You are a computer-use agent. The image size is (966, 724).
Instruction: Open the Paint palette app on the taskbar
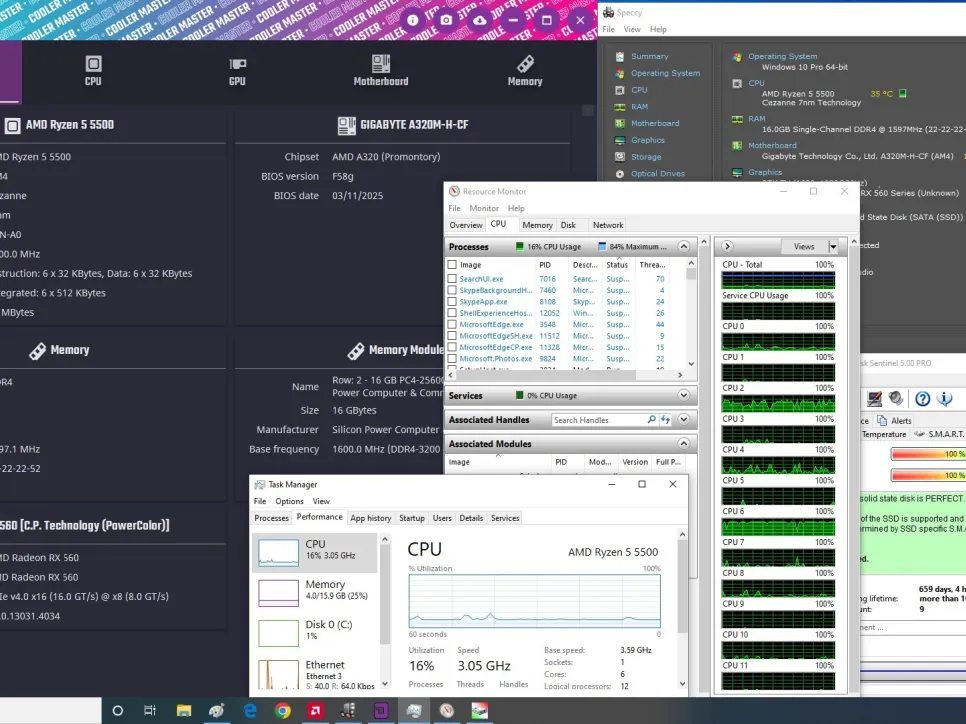point(216,710)
